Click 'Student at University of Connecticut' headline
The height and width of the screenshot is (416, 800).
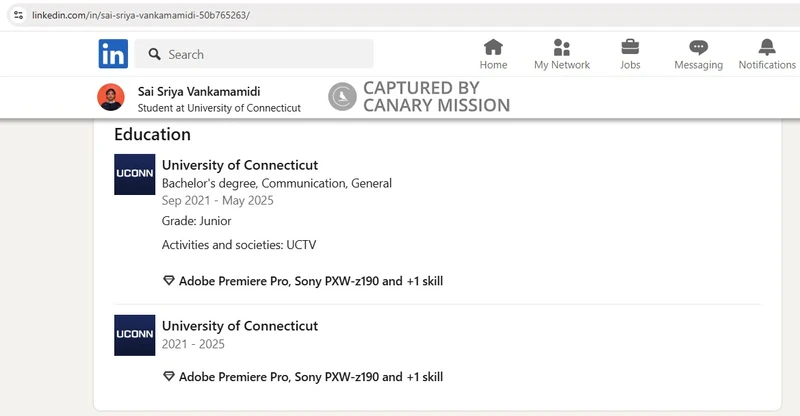(x=219, y=108)
